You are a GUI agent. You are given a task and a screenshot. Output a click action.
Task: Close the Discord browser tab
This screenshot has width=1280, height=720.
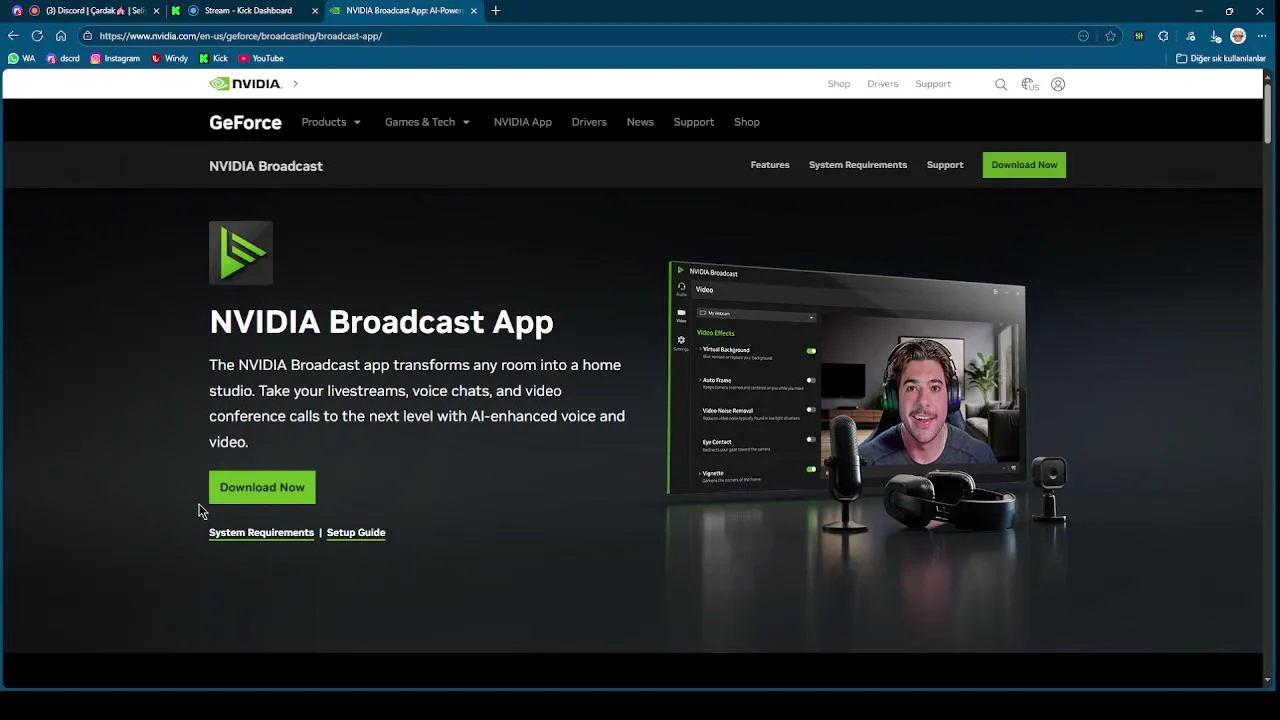tap(156, 11)
